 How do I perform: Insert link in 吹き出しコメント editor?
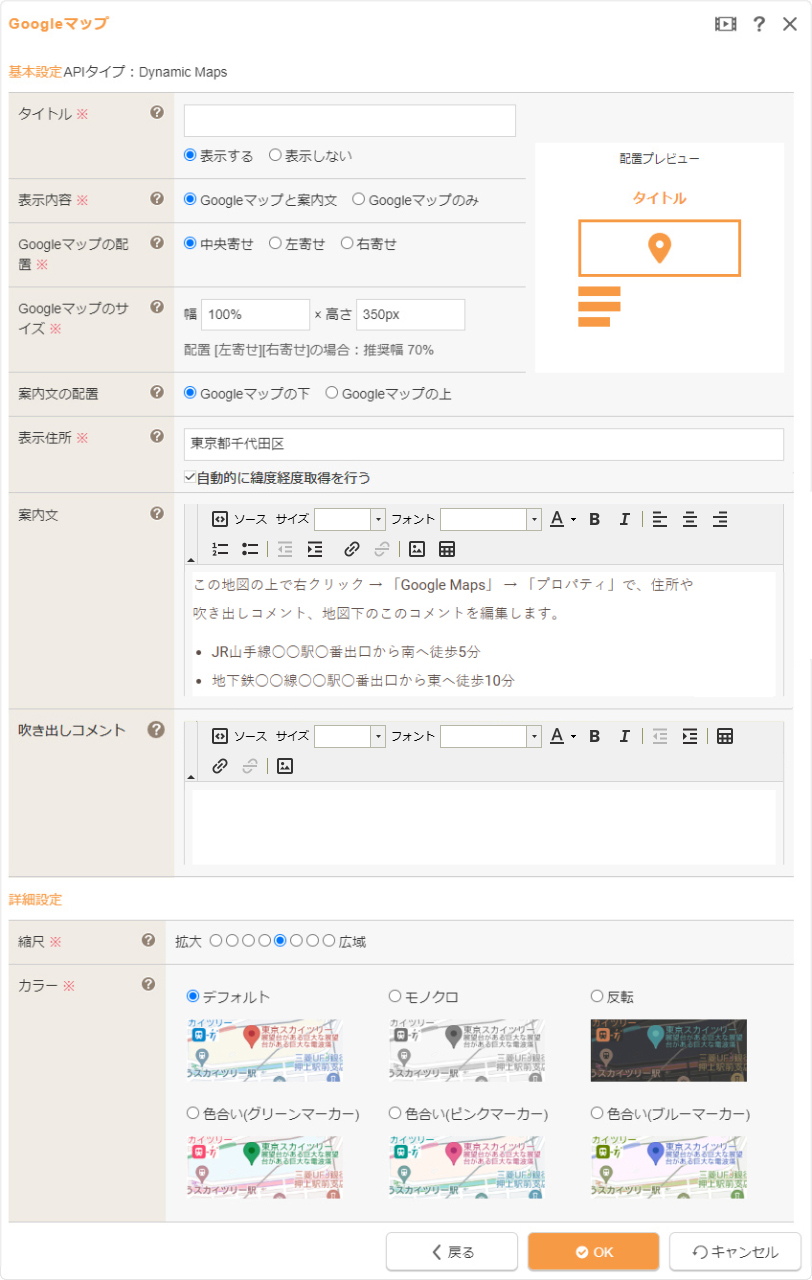220,766
